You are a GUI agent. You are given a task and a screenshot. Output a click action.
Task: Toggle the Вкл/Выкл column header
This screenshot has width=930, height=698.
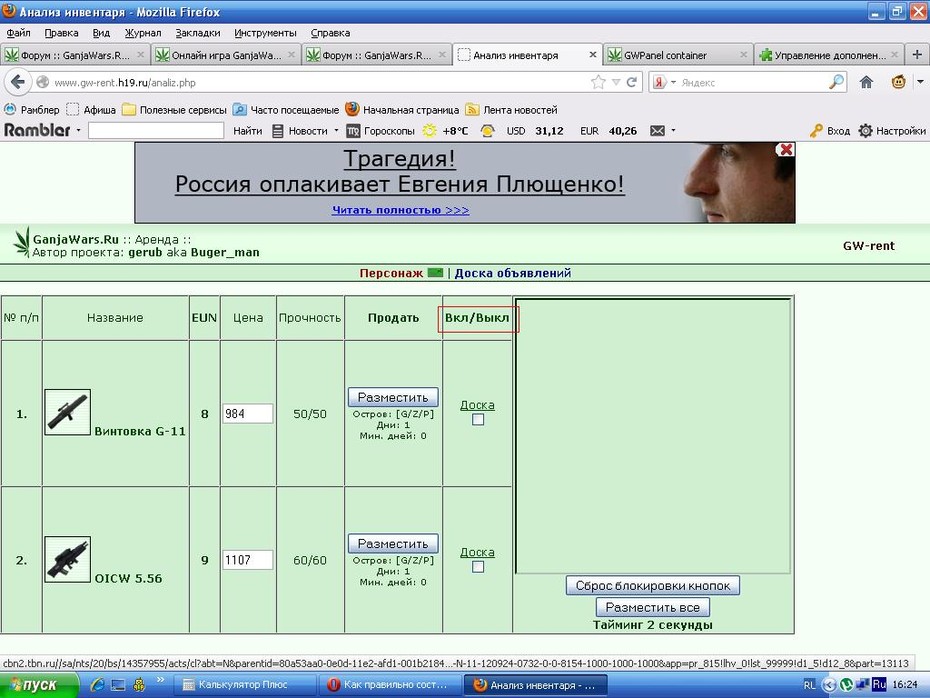(477, 318)
